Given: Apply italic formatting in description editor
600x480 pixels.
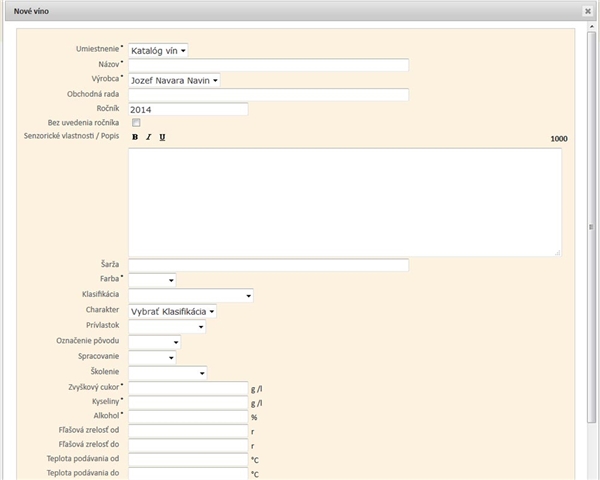Looking at the screenshot, I should click(x=148, y=137).
